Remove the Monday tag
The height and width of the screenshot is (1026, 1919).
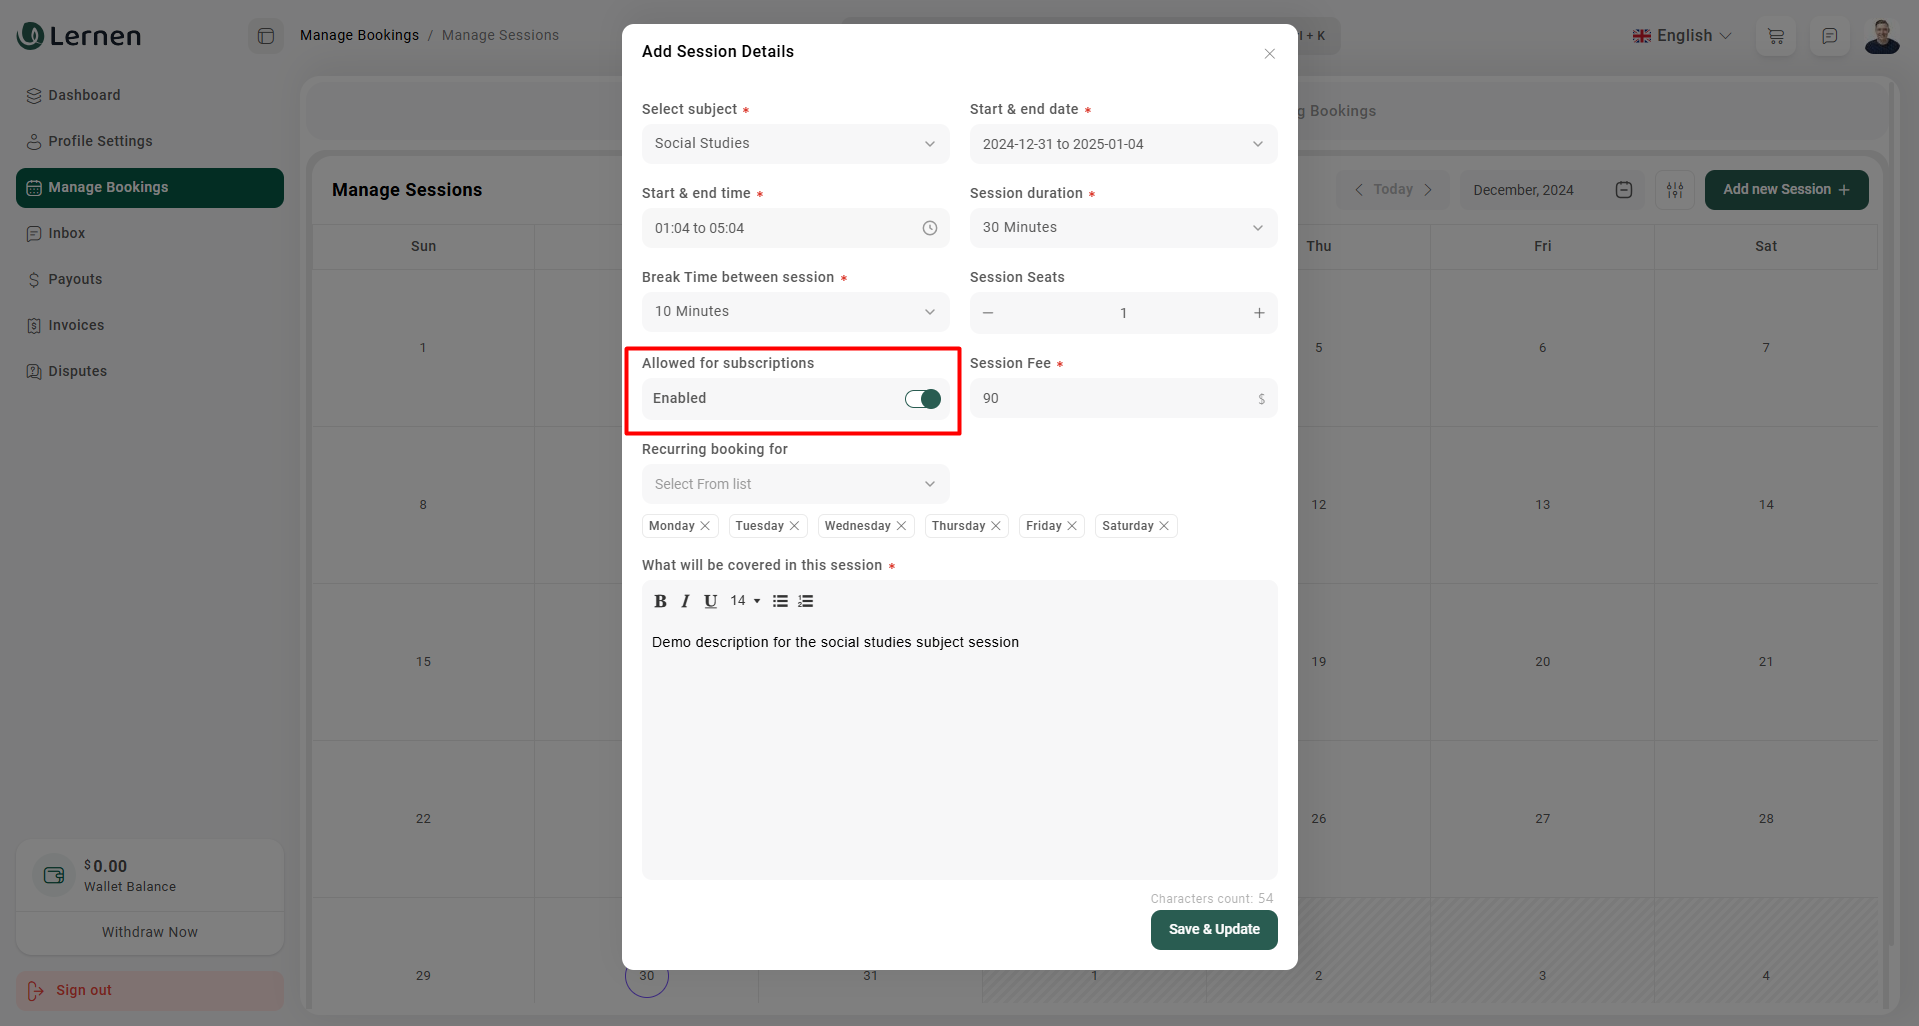[x=705, y=526]
